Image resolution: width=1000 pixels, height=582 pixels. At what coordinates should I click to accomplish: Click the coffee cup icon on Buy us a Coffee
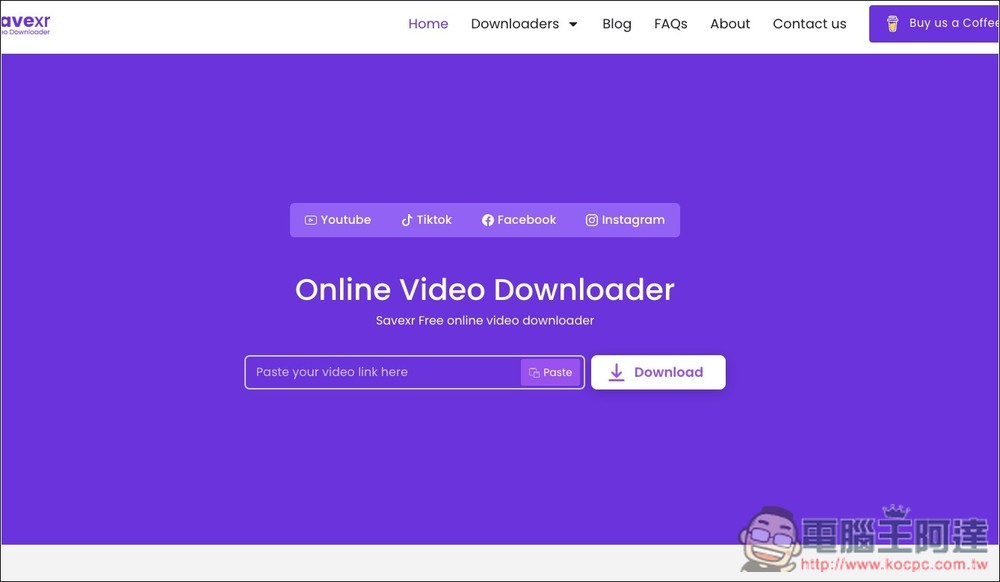pyautogui.click(x=892, y=22)
